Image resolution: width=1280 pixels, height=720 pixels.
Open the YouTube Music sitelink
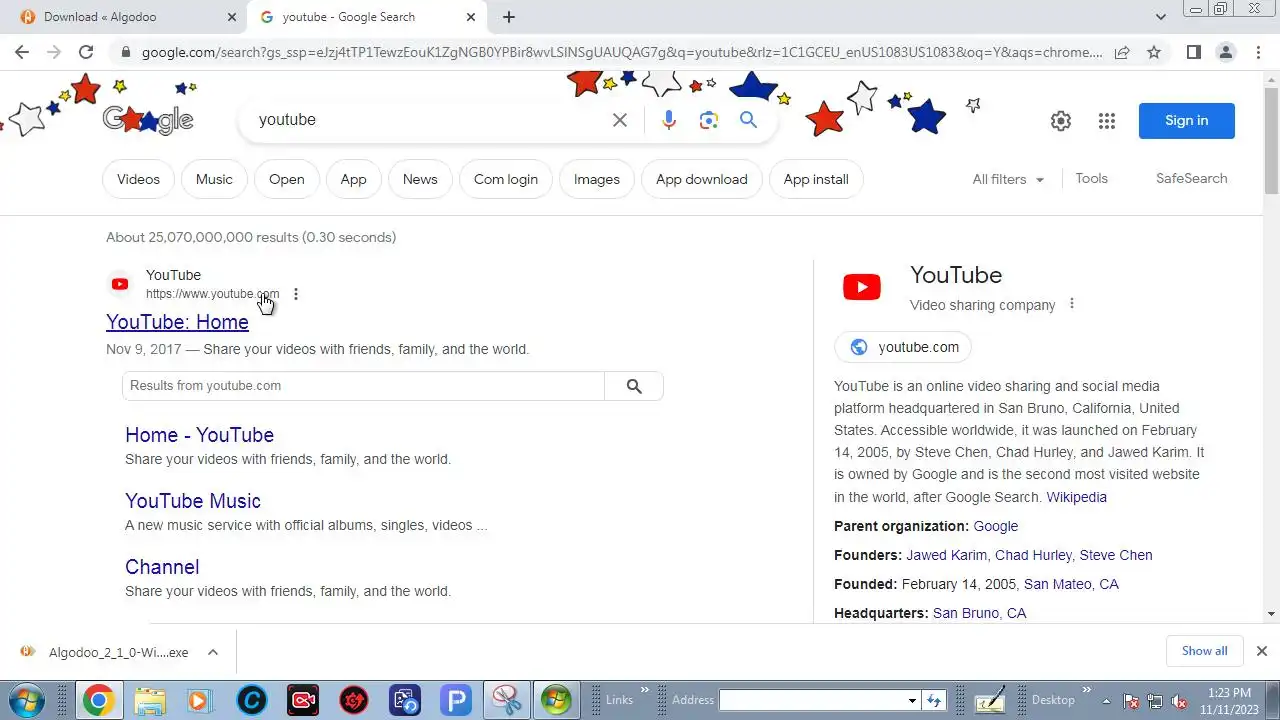pyautogui.click(x=193, y=501)
